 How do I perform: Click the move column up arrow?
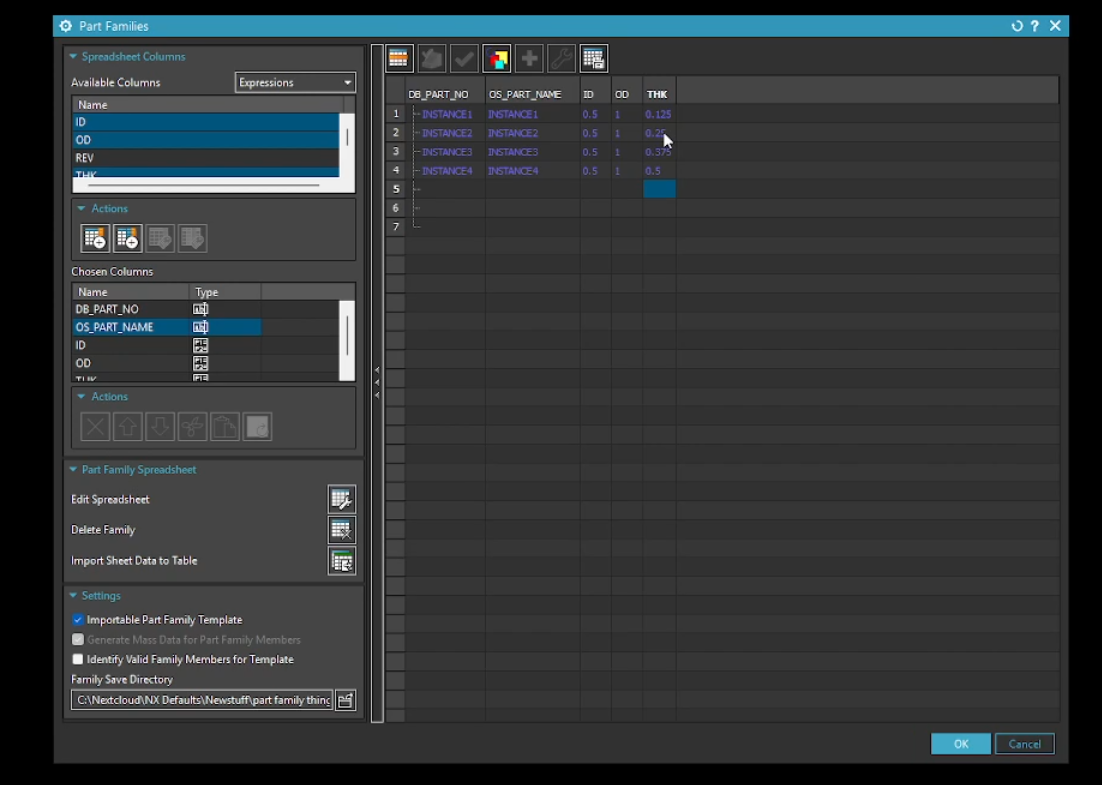tap(127, 427)
